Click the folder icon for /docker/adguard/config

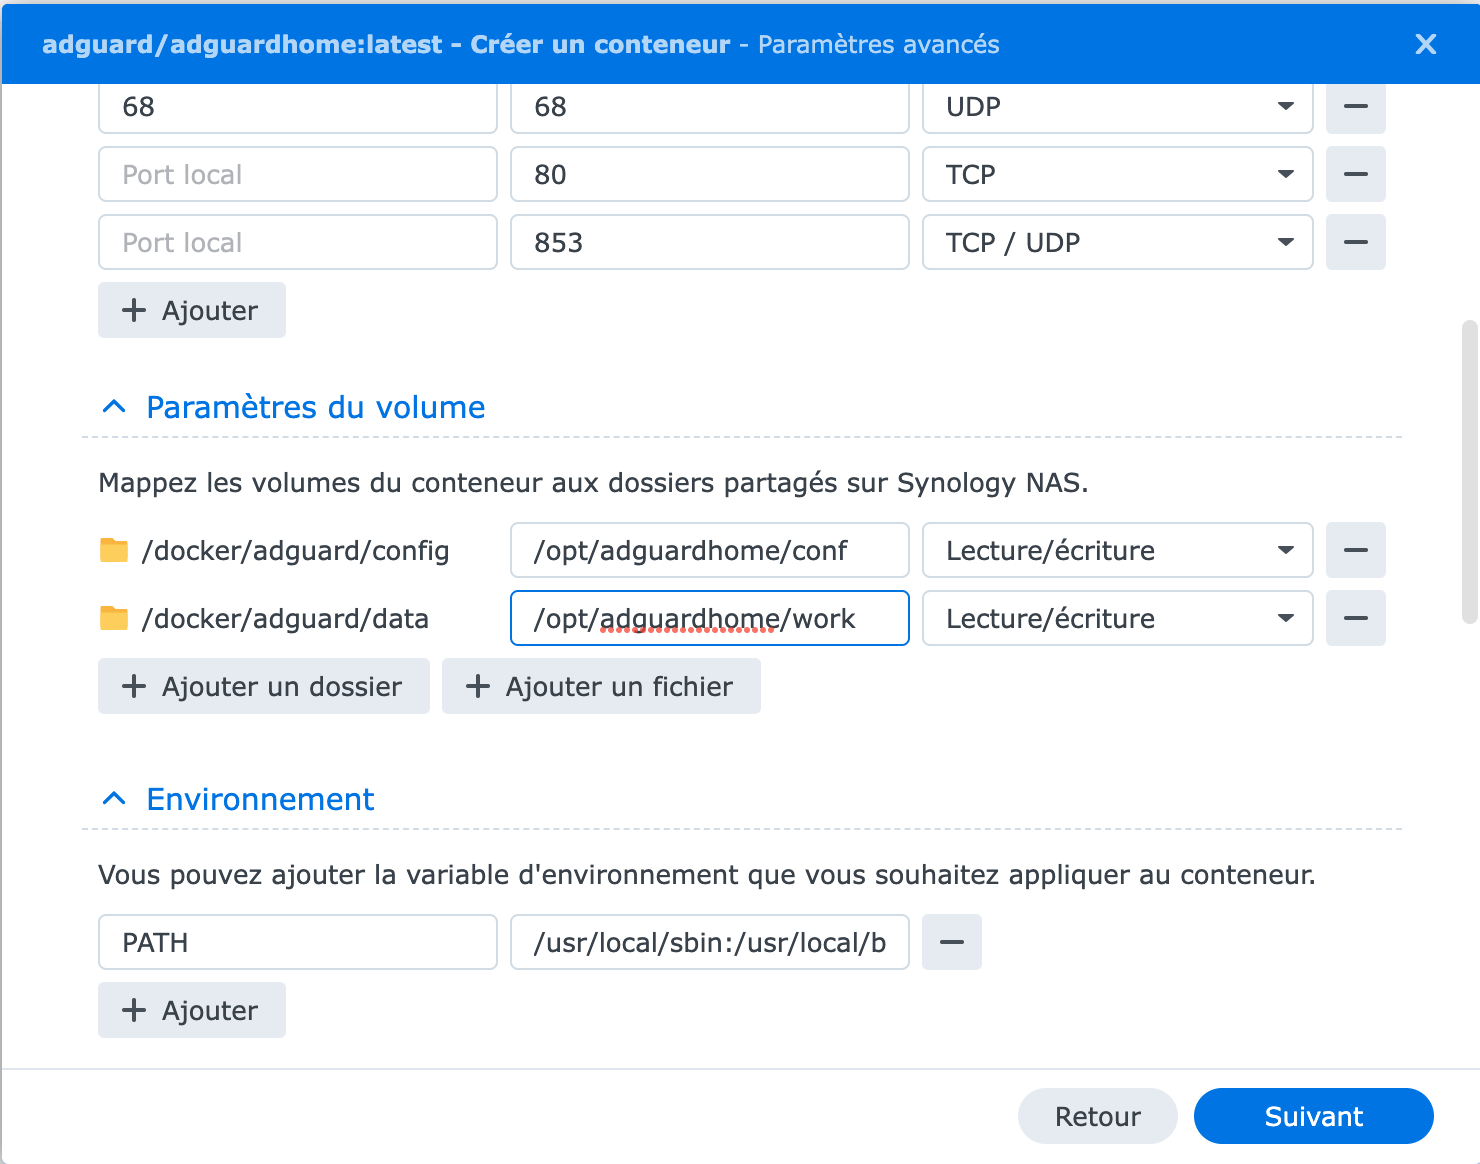(x=114, y=550)
